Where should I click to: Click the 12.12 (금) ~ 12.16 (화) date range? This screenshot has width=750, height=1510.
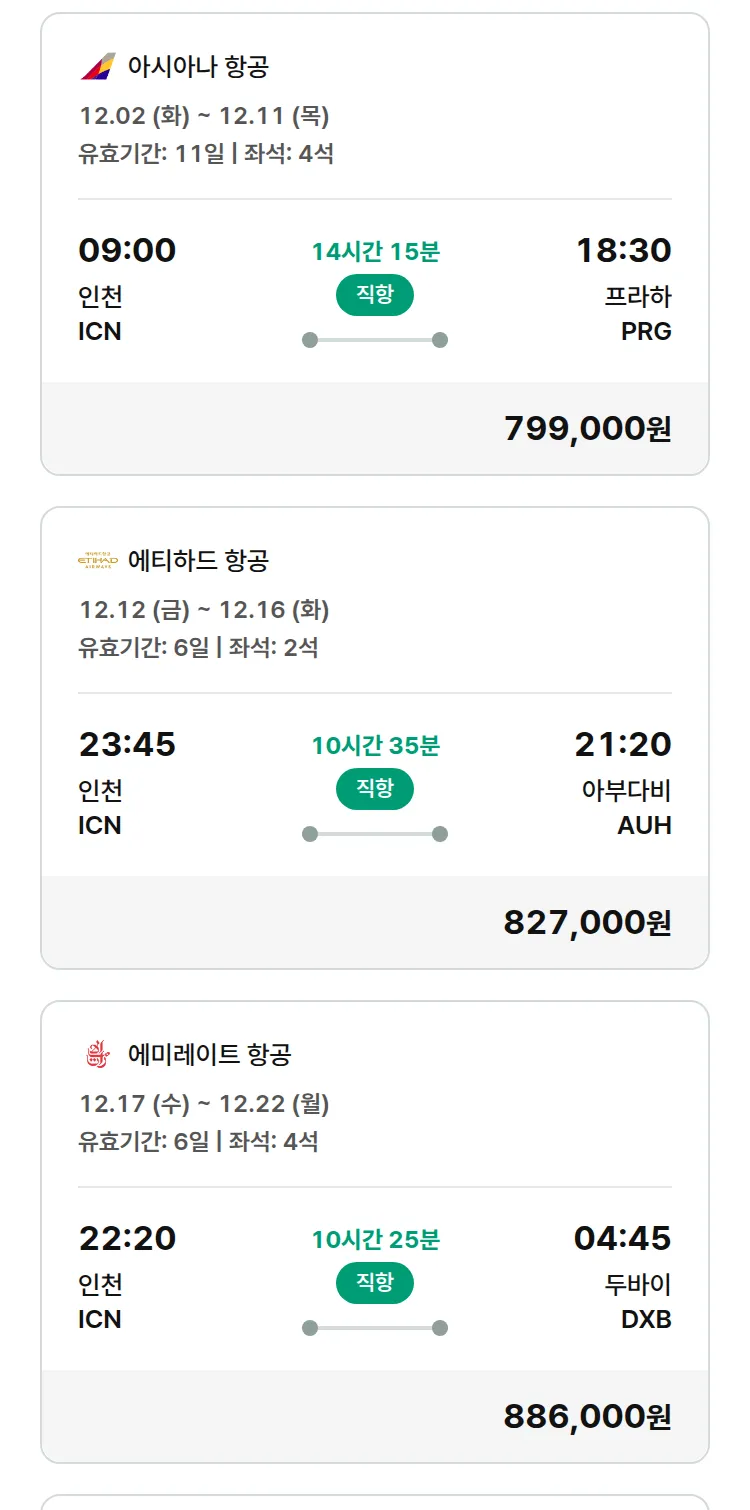point(204,610)
